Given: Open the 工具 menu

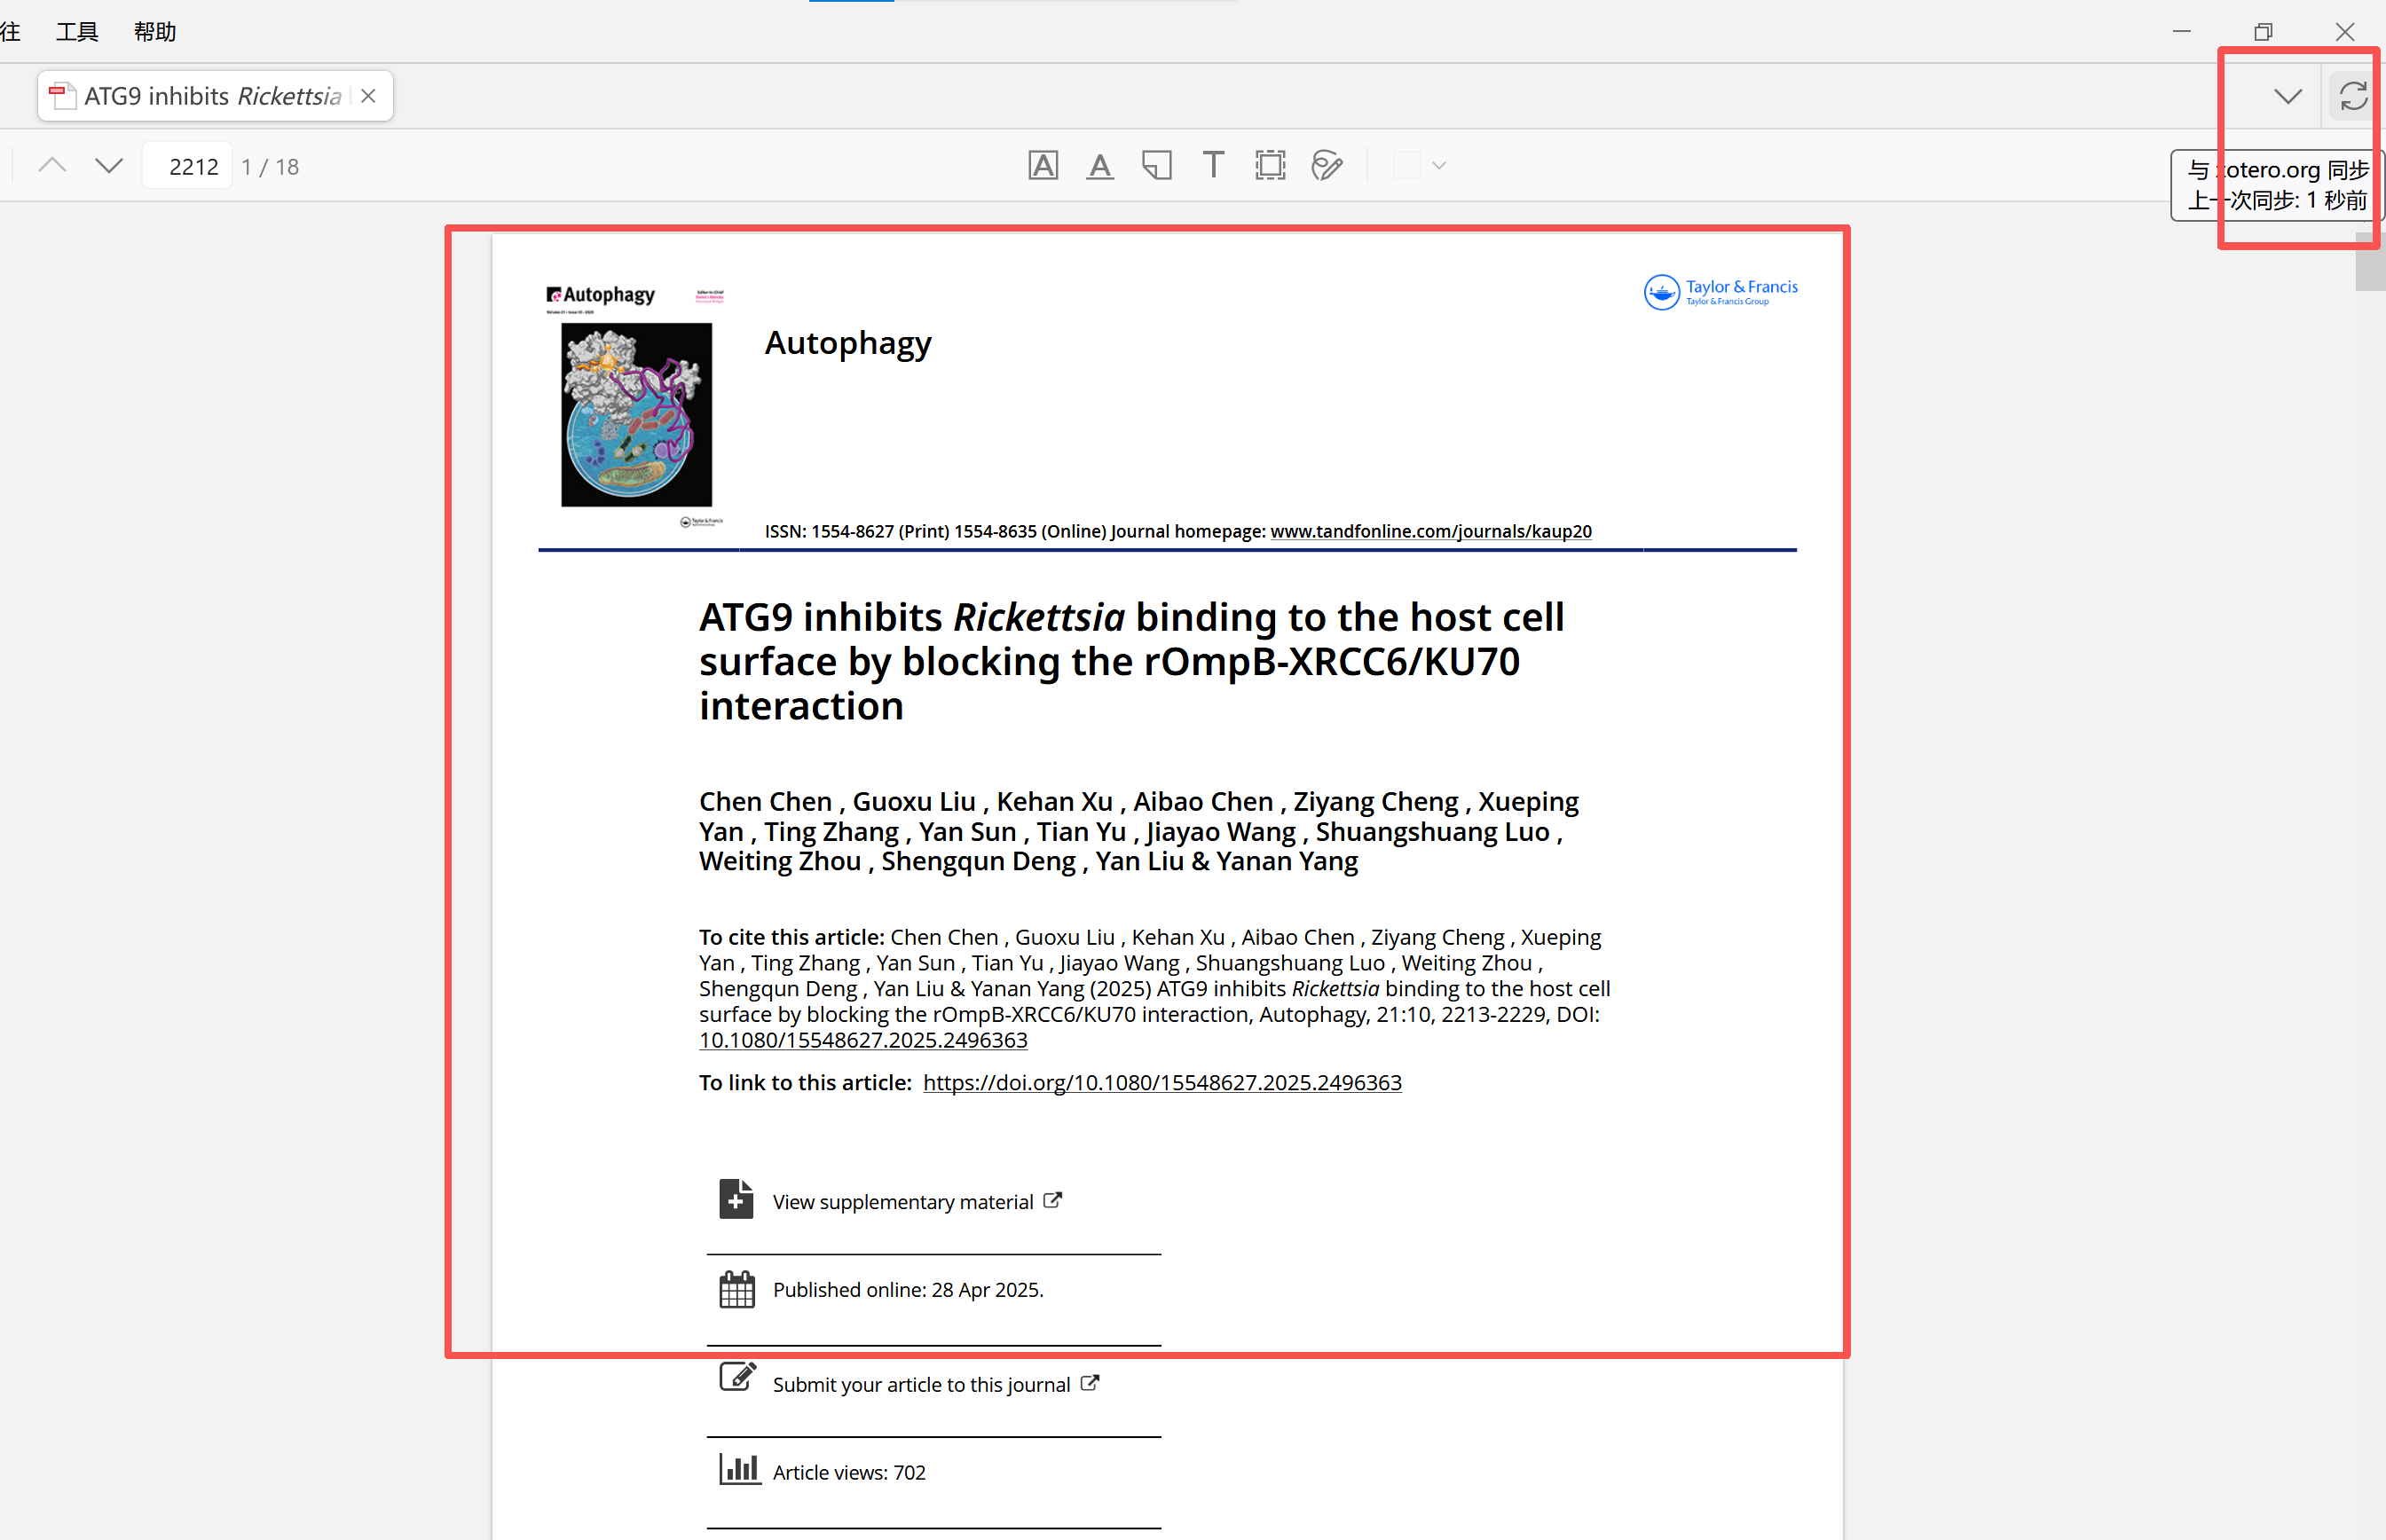Looking at the screenshot, I should click(77, 32).
